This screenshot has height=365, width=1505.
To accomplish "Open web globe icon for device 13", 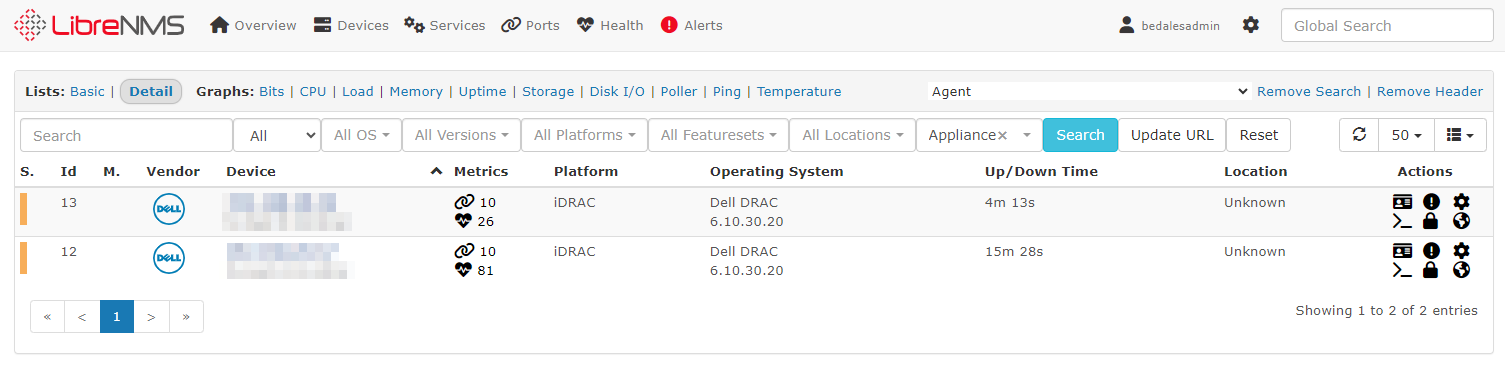I will 1461,221.
